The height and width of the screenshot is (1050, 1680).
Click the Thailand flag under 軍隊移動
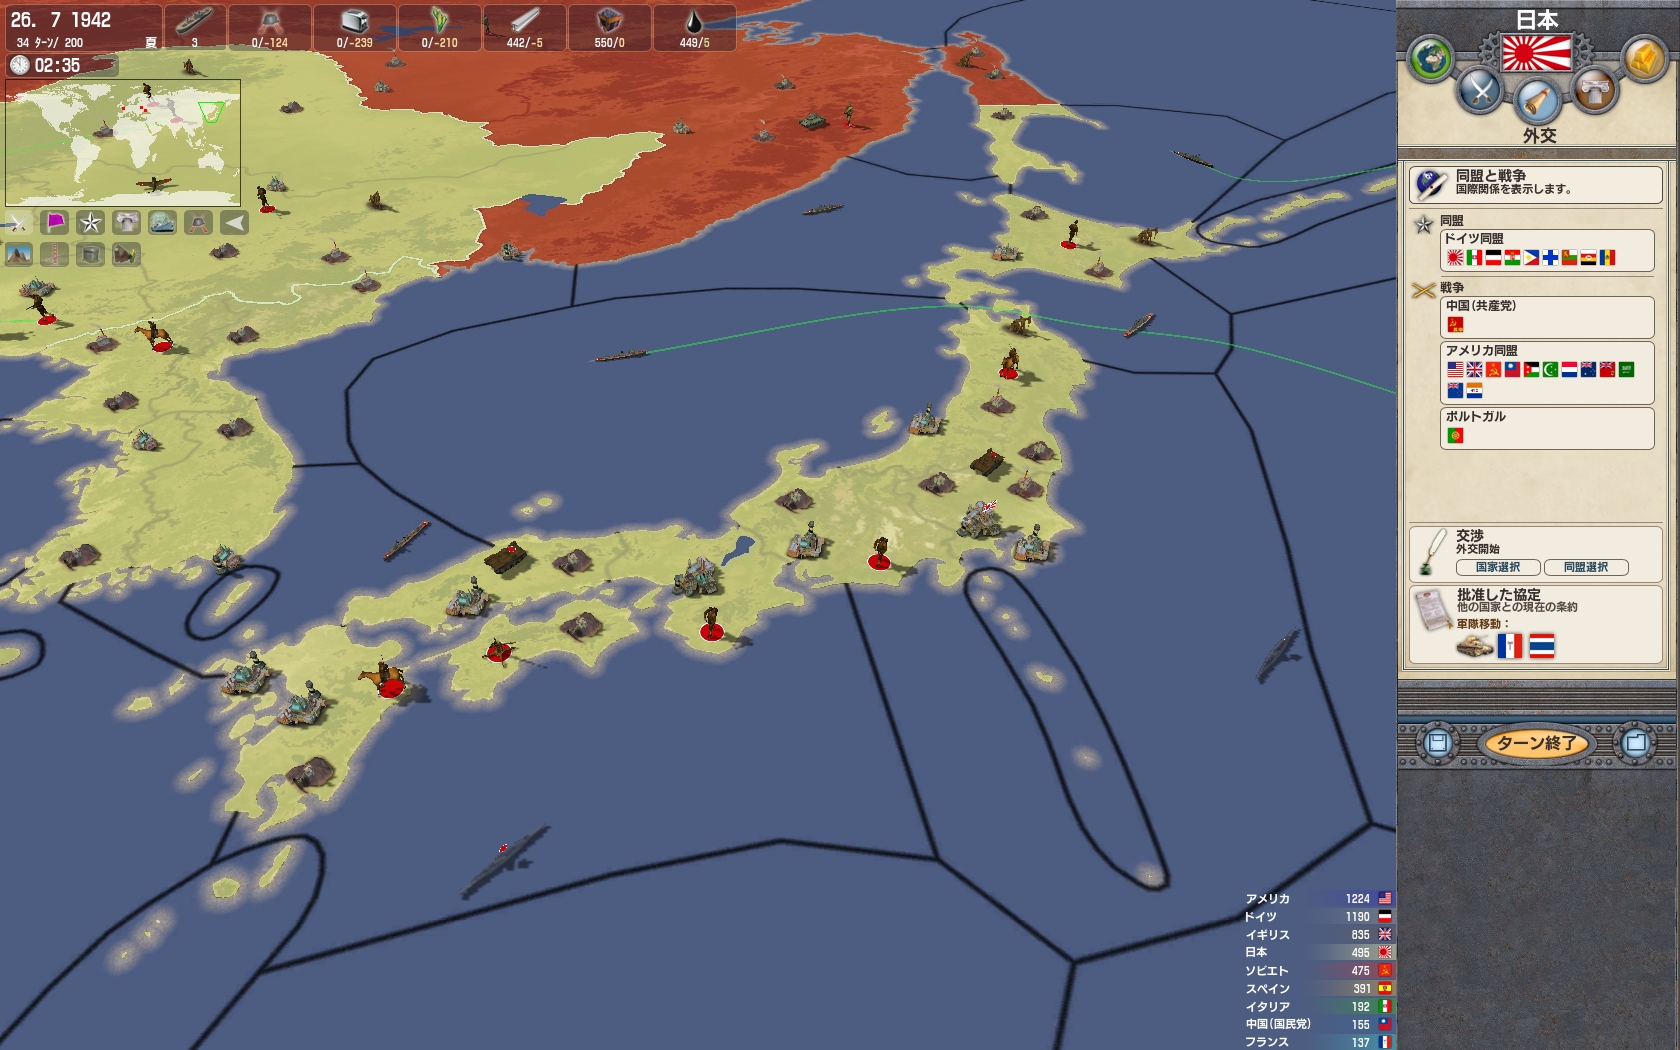click(x=1542, y=646)
